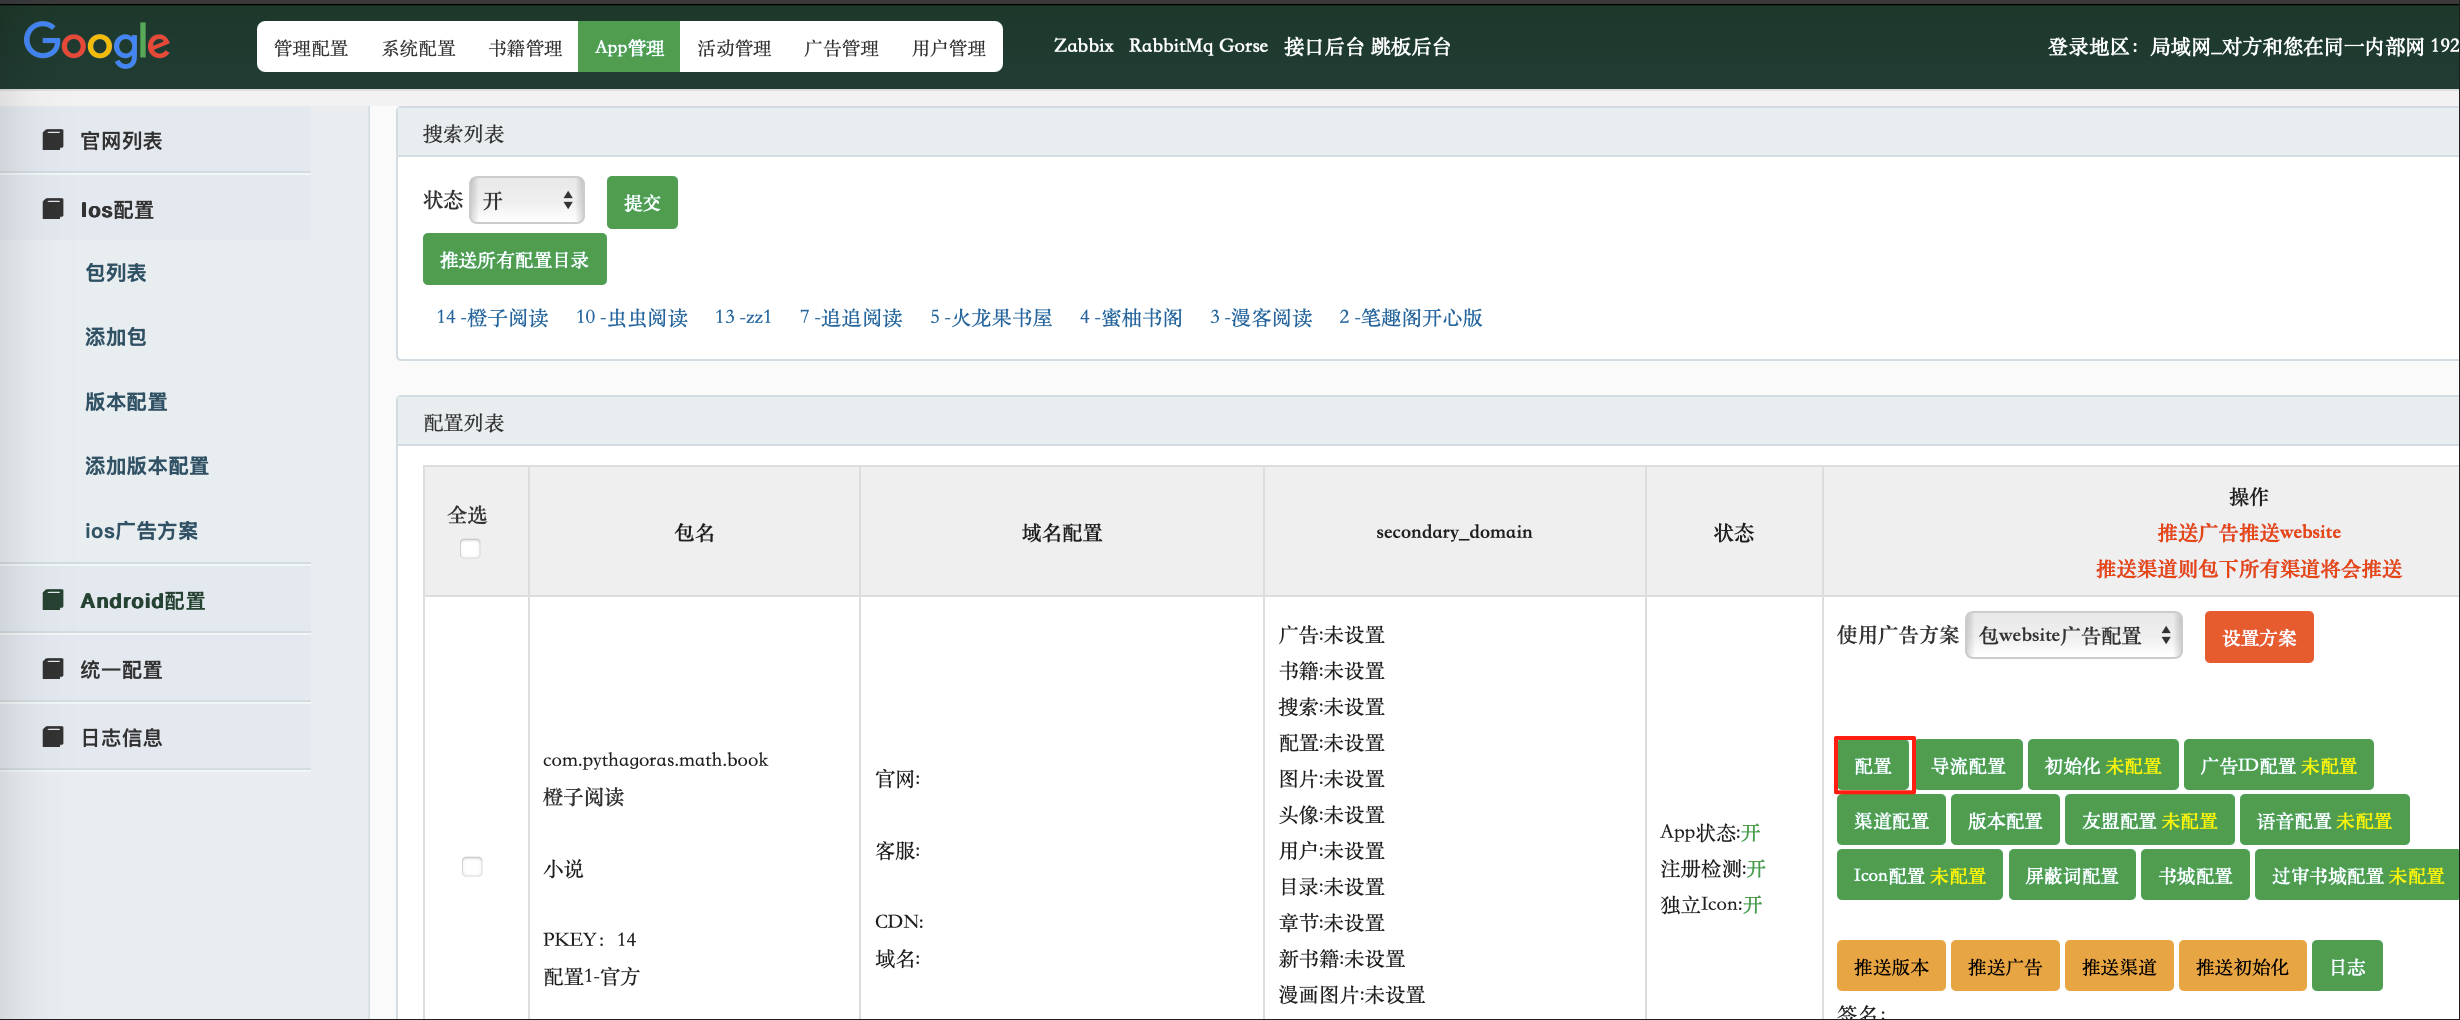Screen dimensions: 2460x1020
Task: Open the 广告管理 tab
Action: [841, 48]
